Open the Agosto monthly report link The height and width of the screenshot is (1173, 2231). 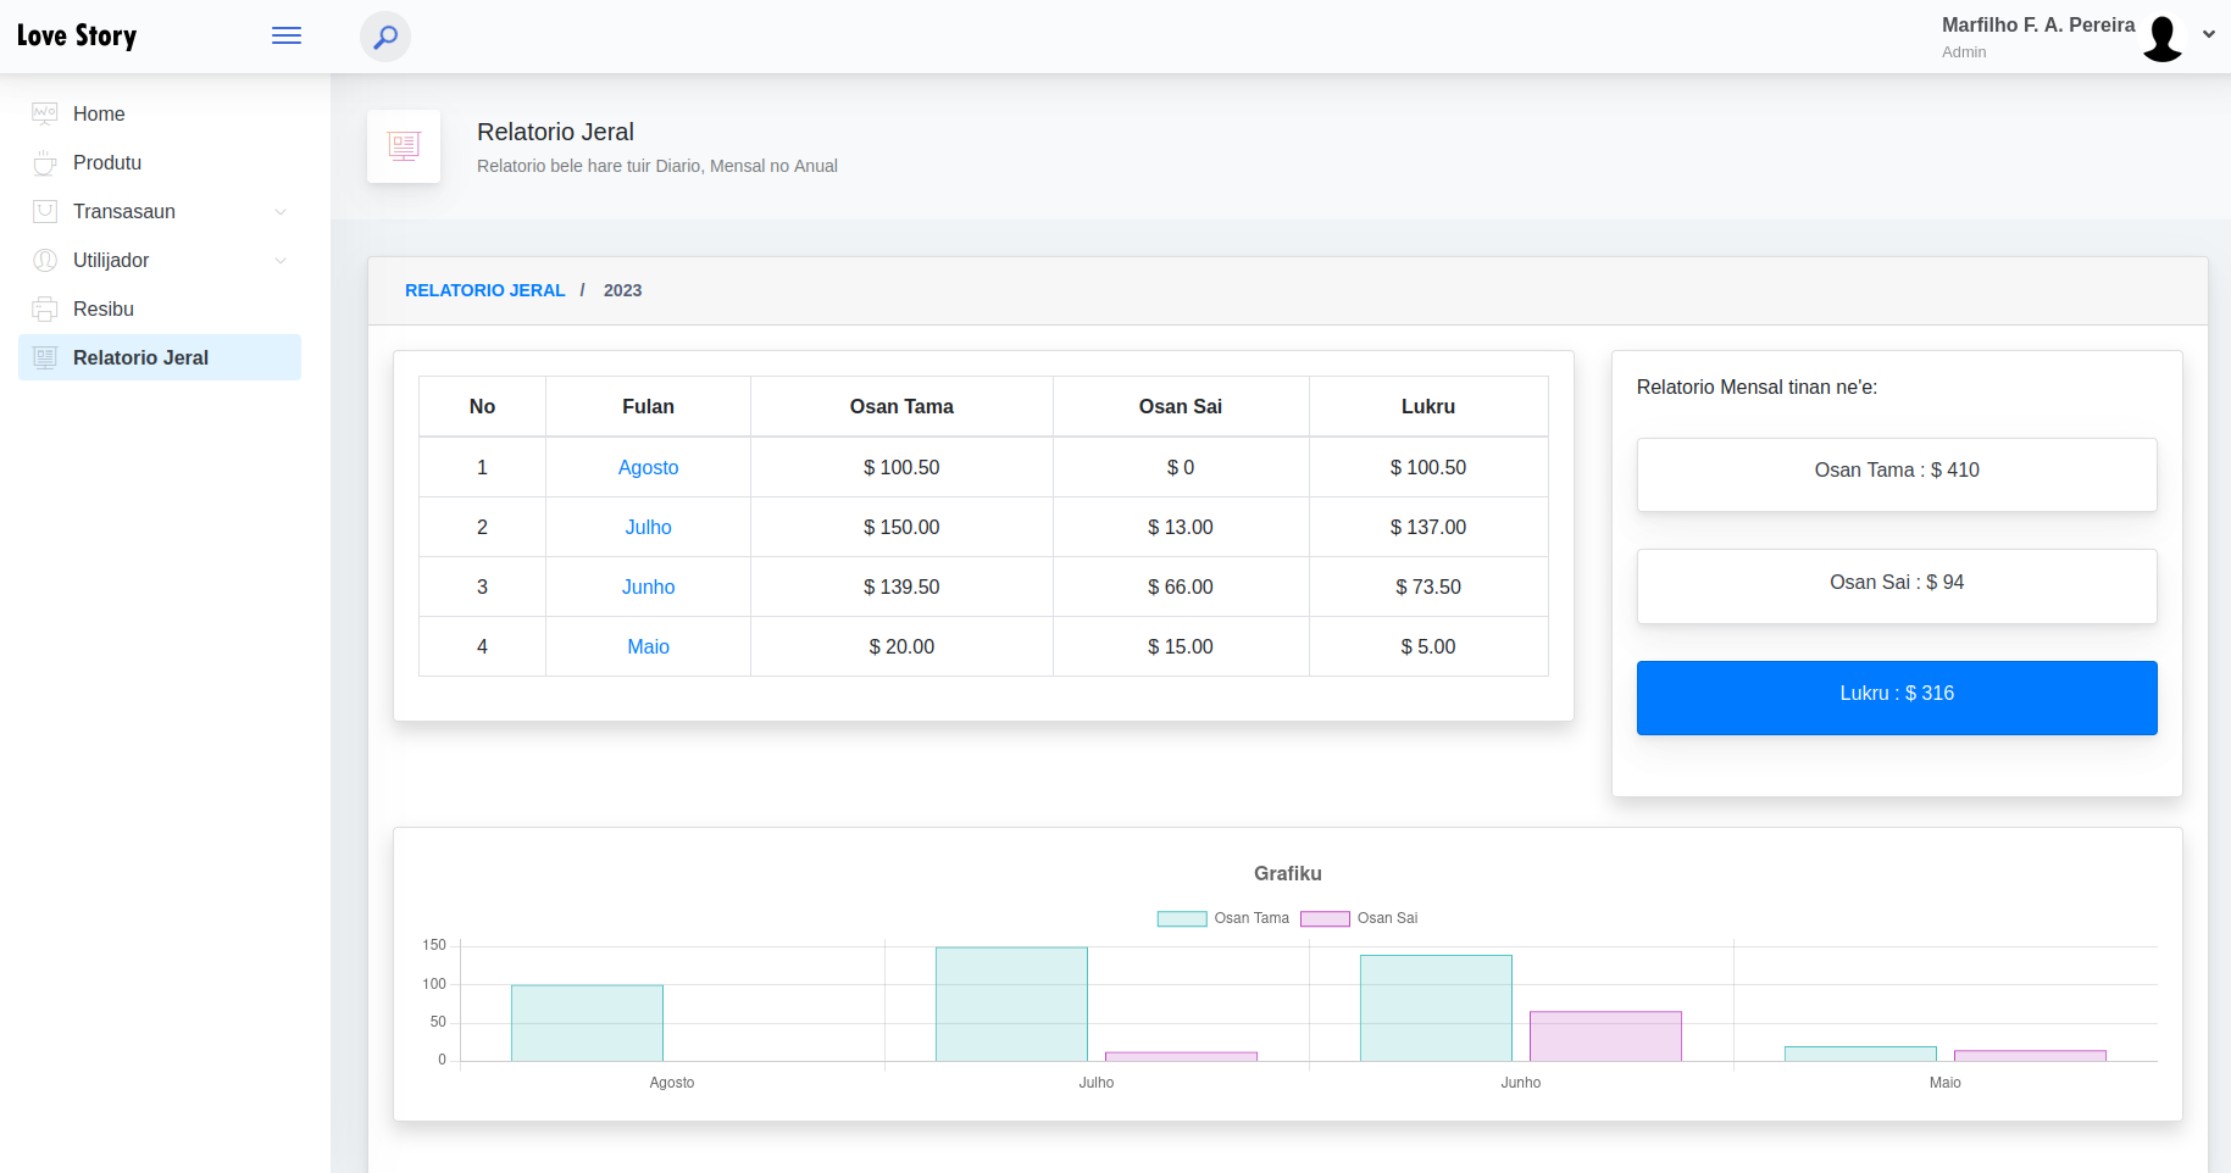tap(648, 467)
